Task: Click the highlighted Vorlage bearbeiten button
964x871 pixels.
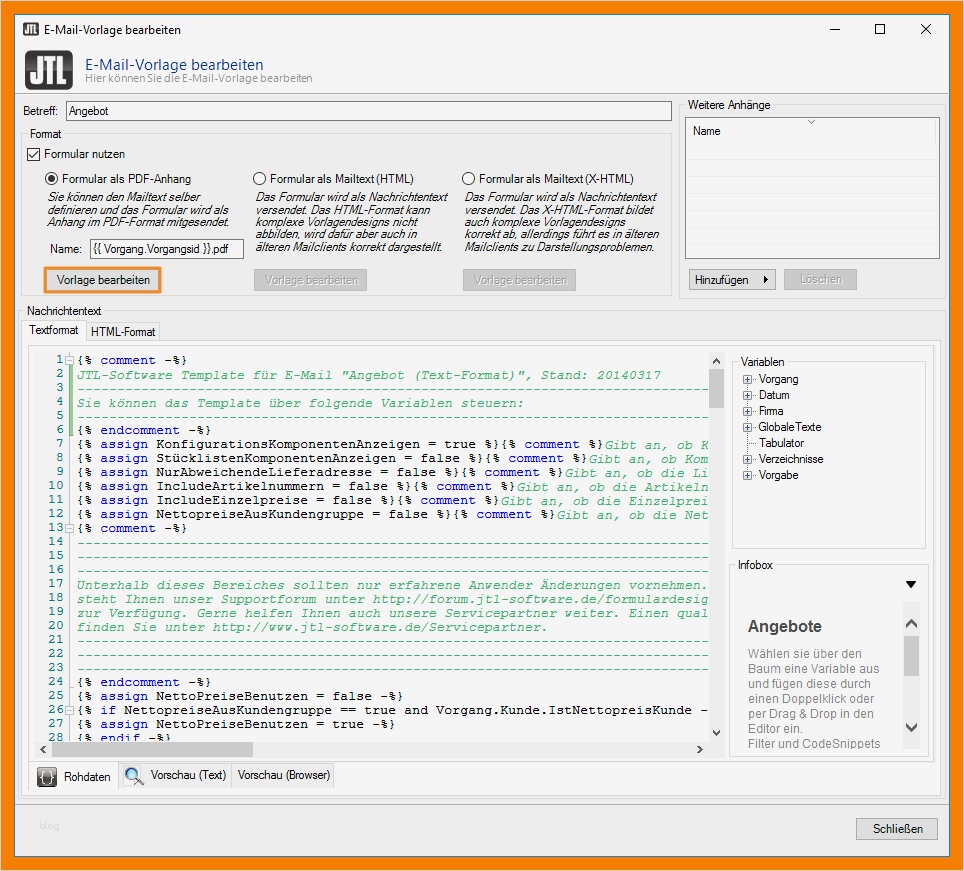Action: click(103, 280)
